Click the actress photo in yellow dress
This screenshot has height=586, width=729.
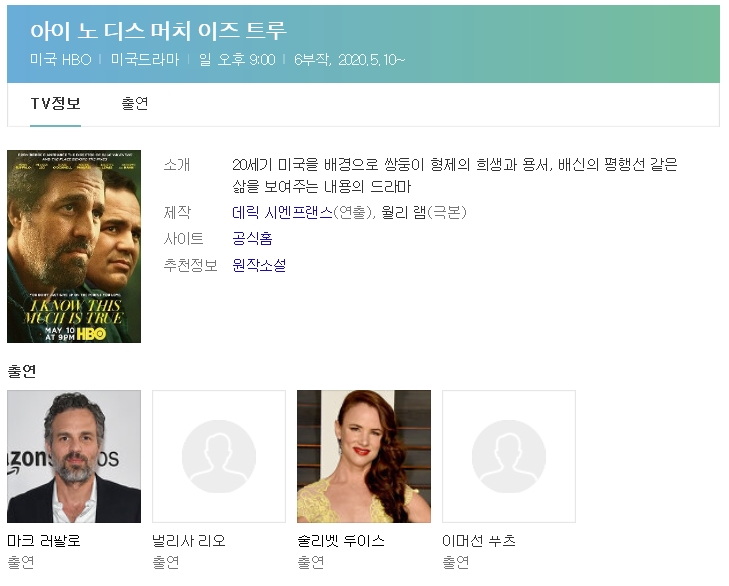364,456
